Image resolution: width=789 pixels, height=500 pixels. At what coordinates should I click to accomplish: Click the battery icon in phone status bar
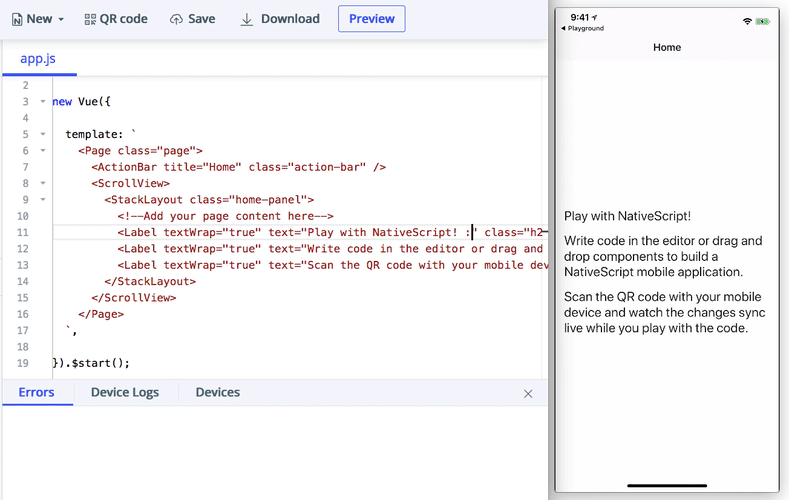click(763, 20)
